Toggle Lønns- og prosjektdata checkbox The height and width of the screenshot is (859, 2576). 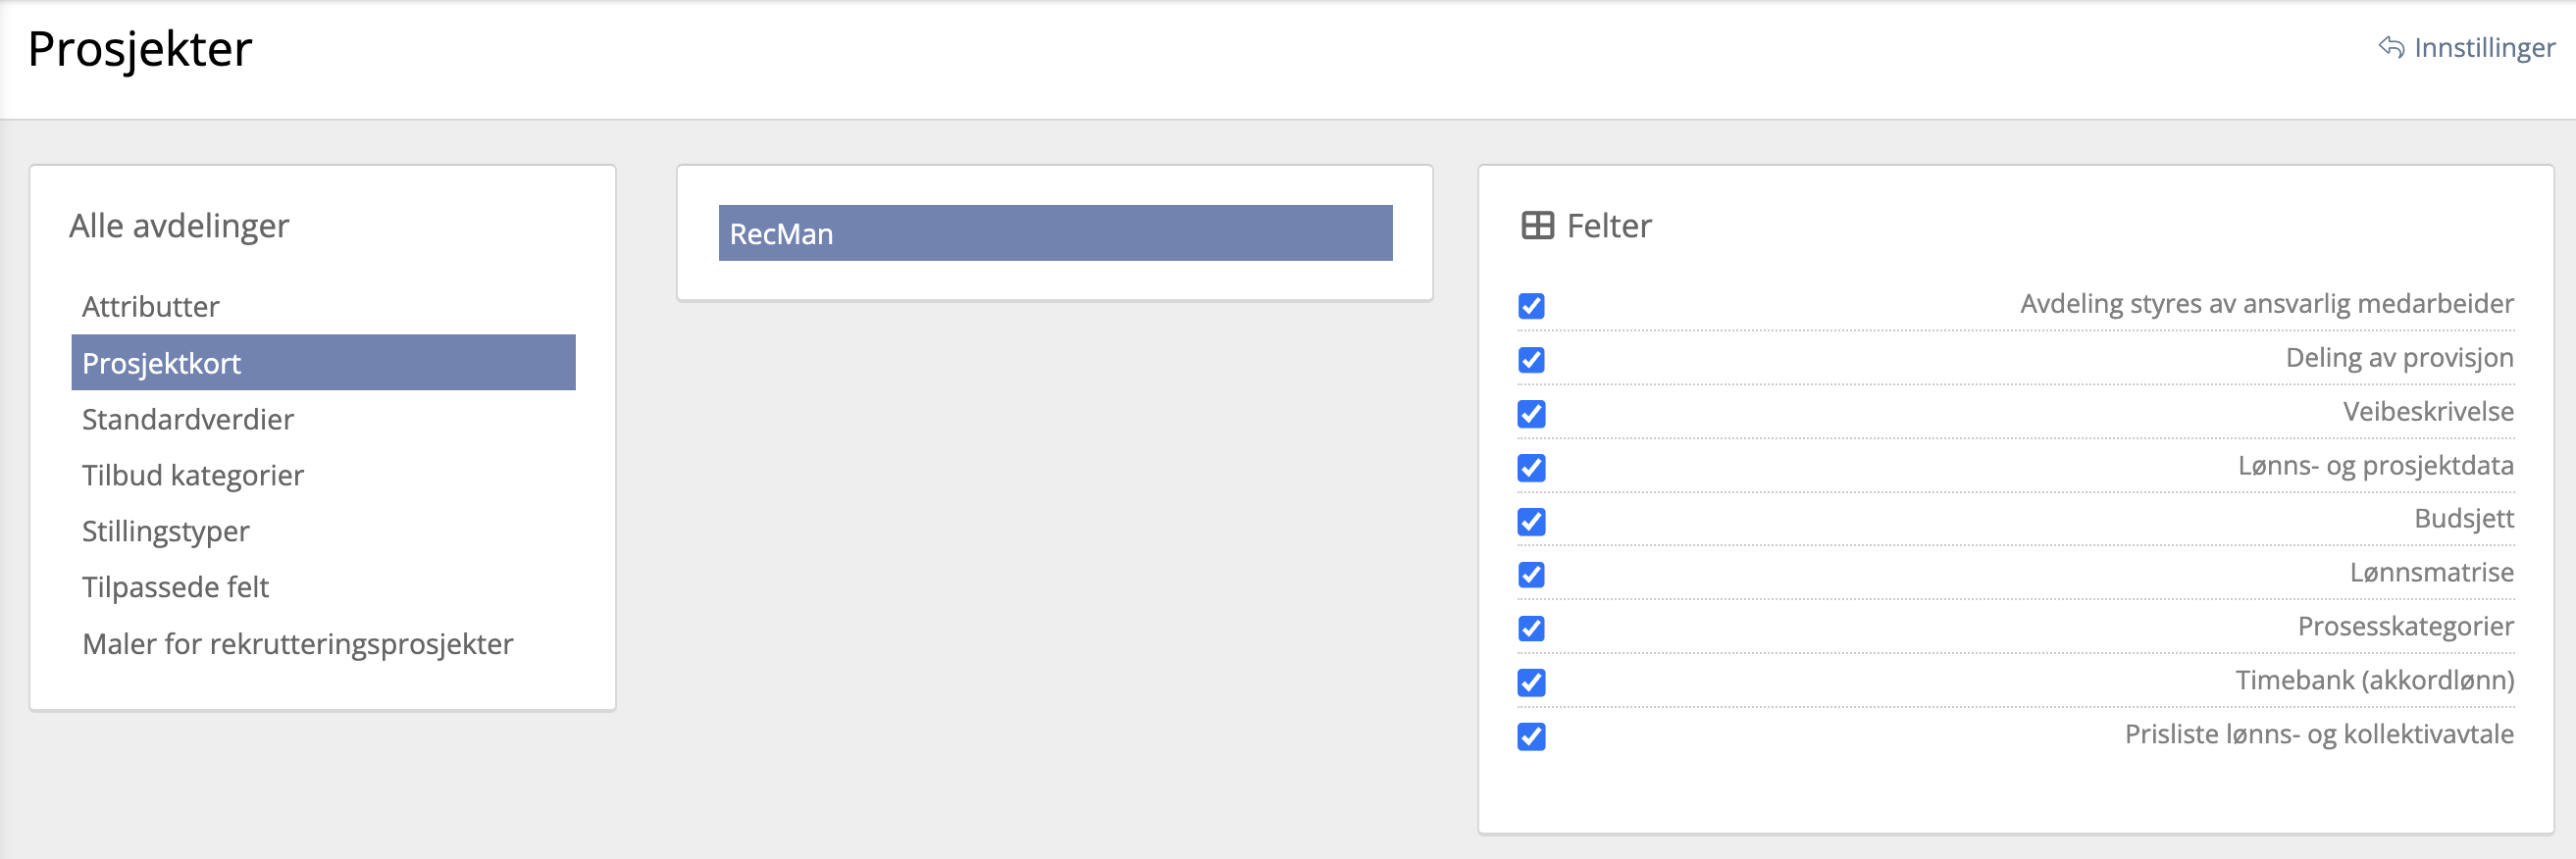[1531, 468]
